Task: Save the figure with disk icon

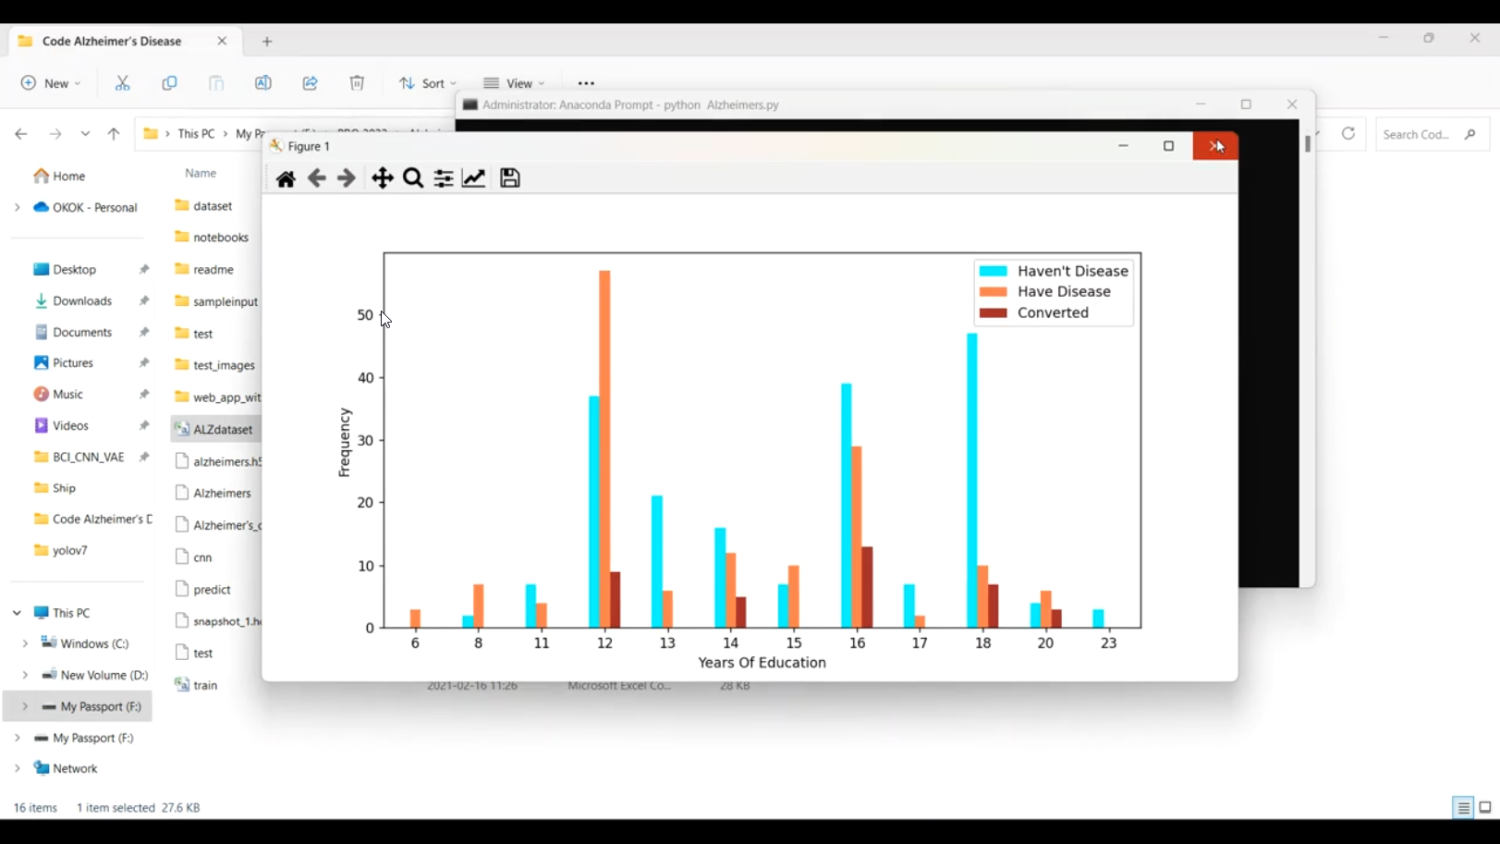Action: coord(510,178)
